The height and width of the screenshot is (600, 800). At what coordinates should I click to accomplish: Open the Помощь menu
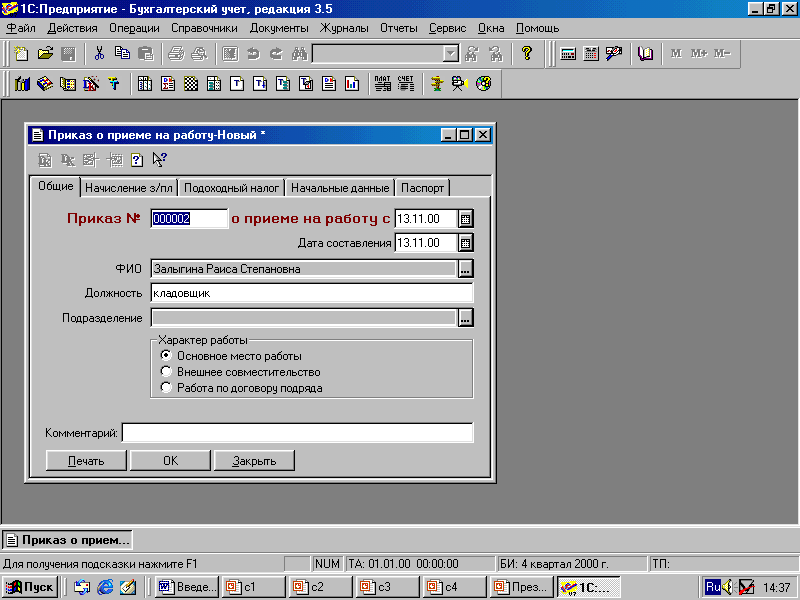[x=537, y=29]
